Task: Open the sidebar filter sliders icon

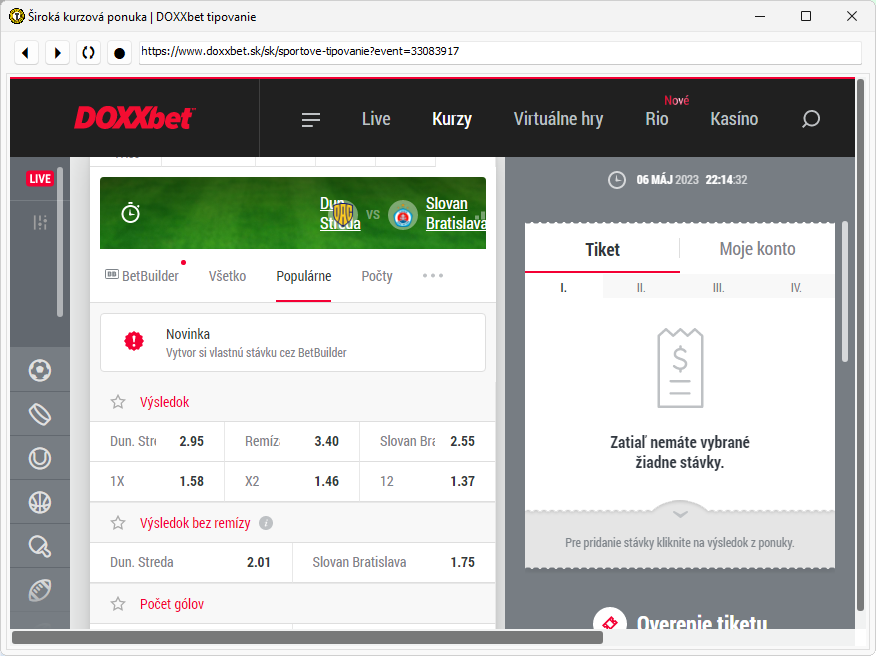Action: click(40, 222)
